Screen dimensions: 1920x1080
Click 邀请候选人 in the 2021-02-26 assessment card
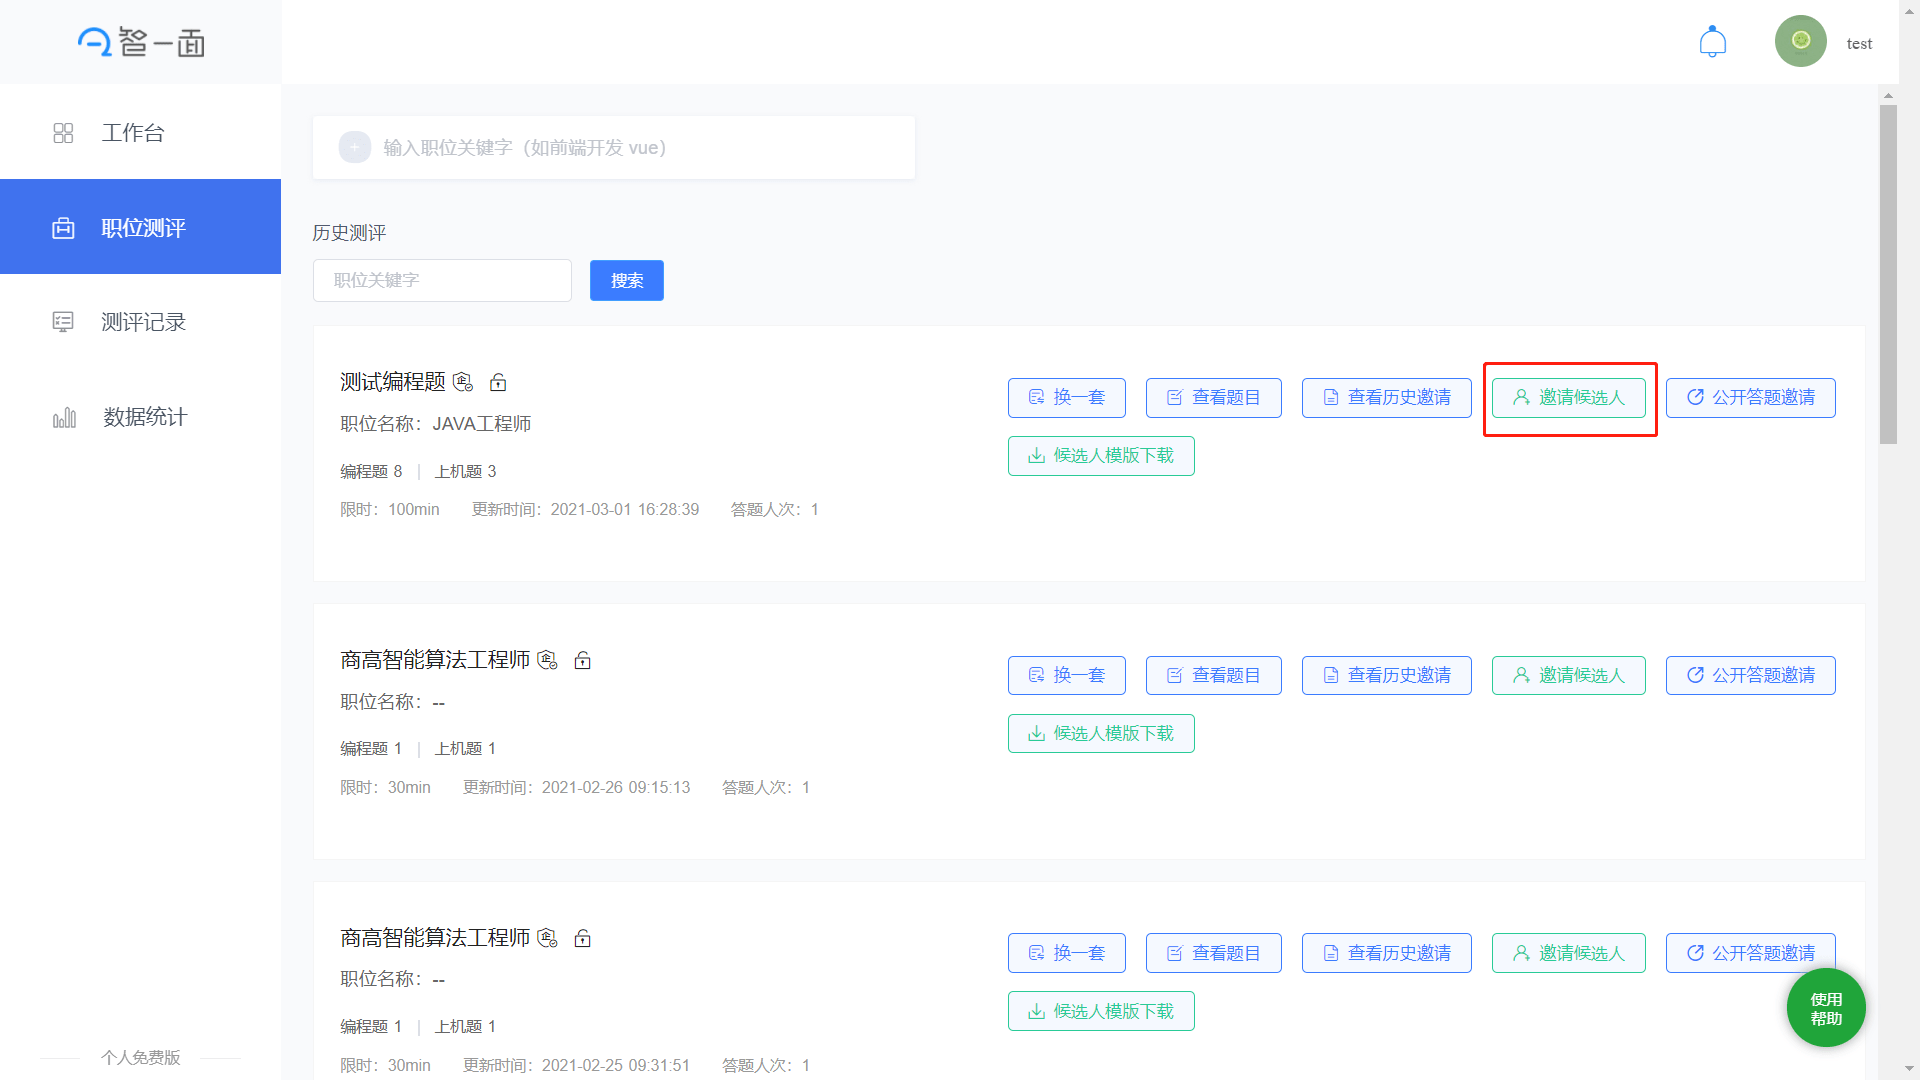pos(1568,675)
